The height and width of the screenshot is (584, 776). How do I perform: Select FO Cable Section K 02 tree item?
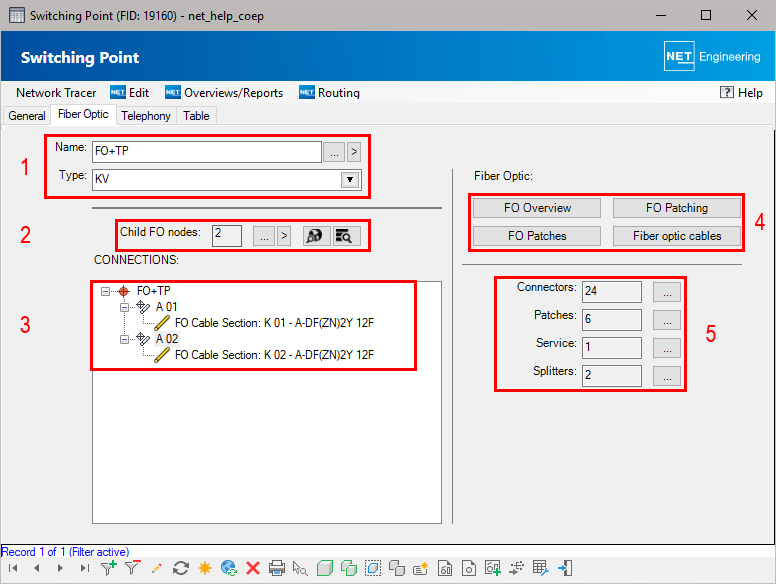(274, 355)
